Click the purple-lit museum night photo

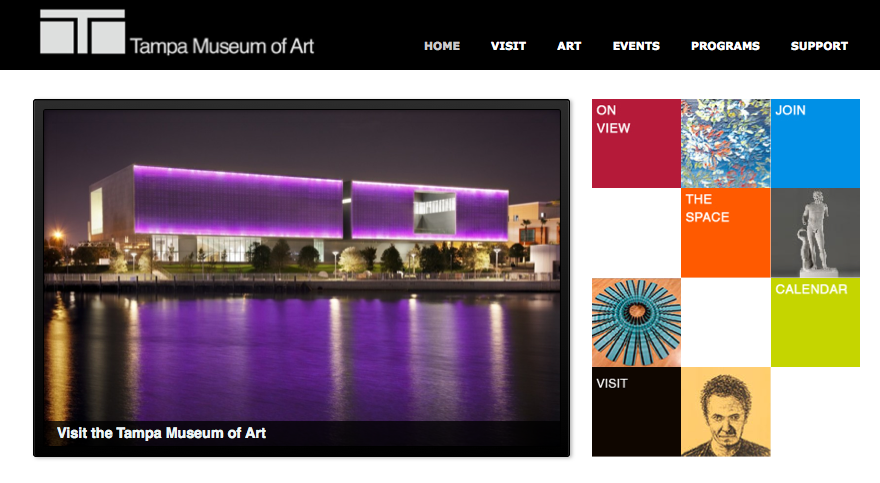[x=302, y=265]
